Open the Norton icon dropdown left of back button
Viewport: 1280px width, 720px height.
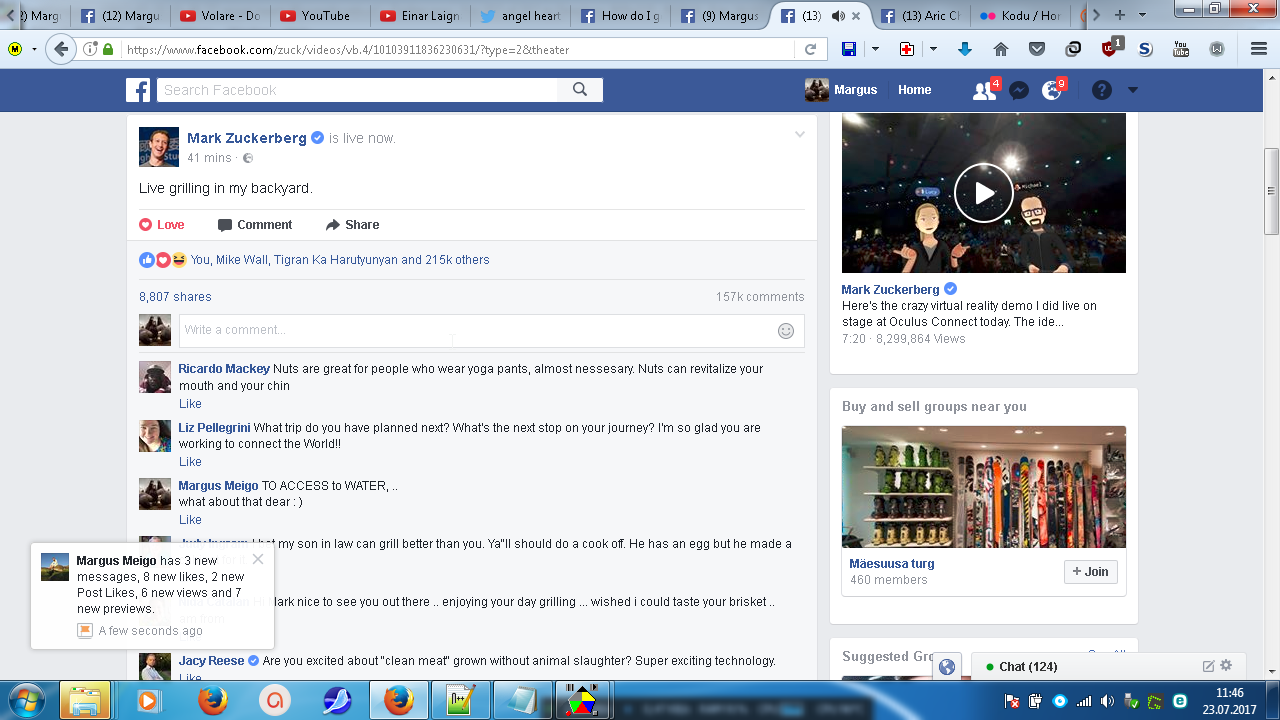pos(34,49)
